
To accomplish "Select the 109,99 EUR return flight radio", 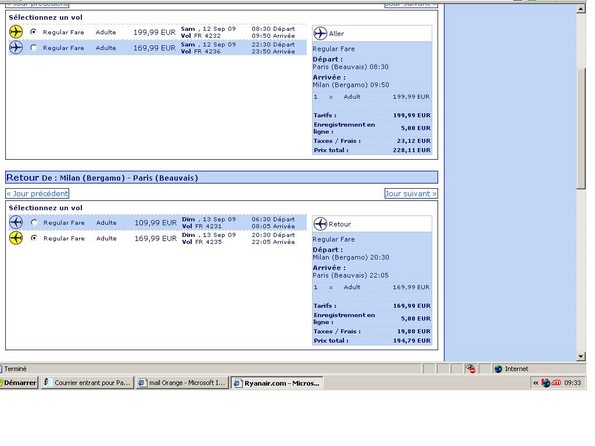I will (x=34, y=222).
